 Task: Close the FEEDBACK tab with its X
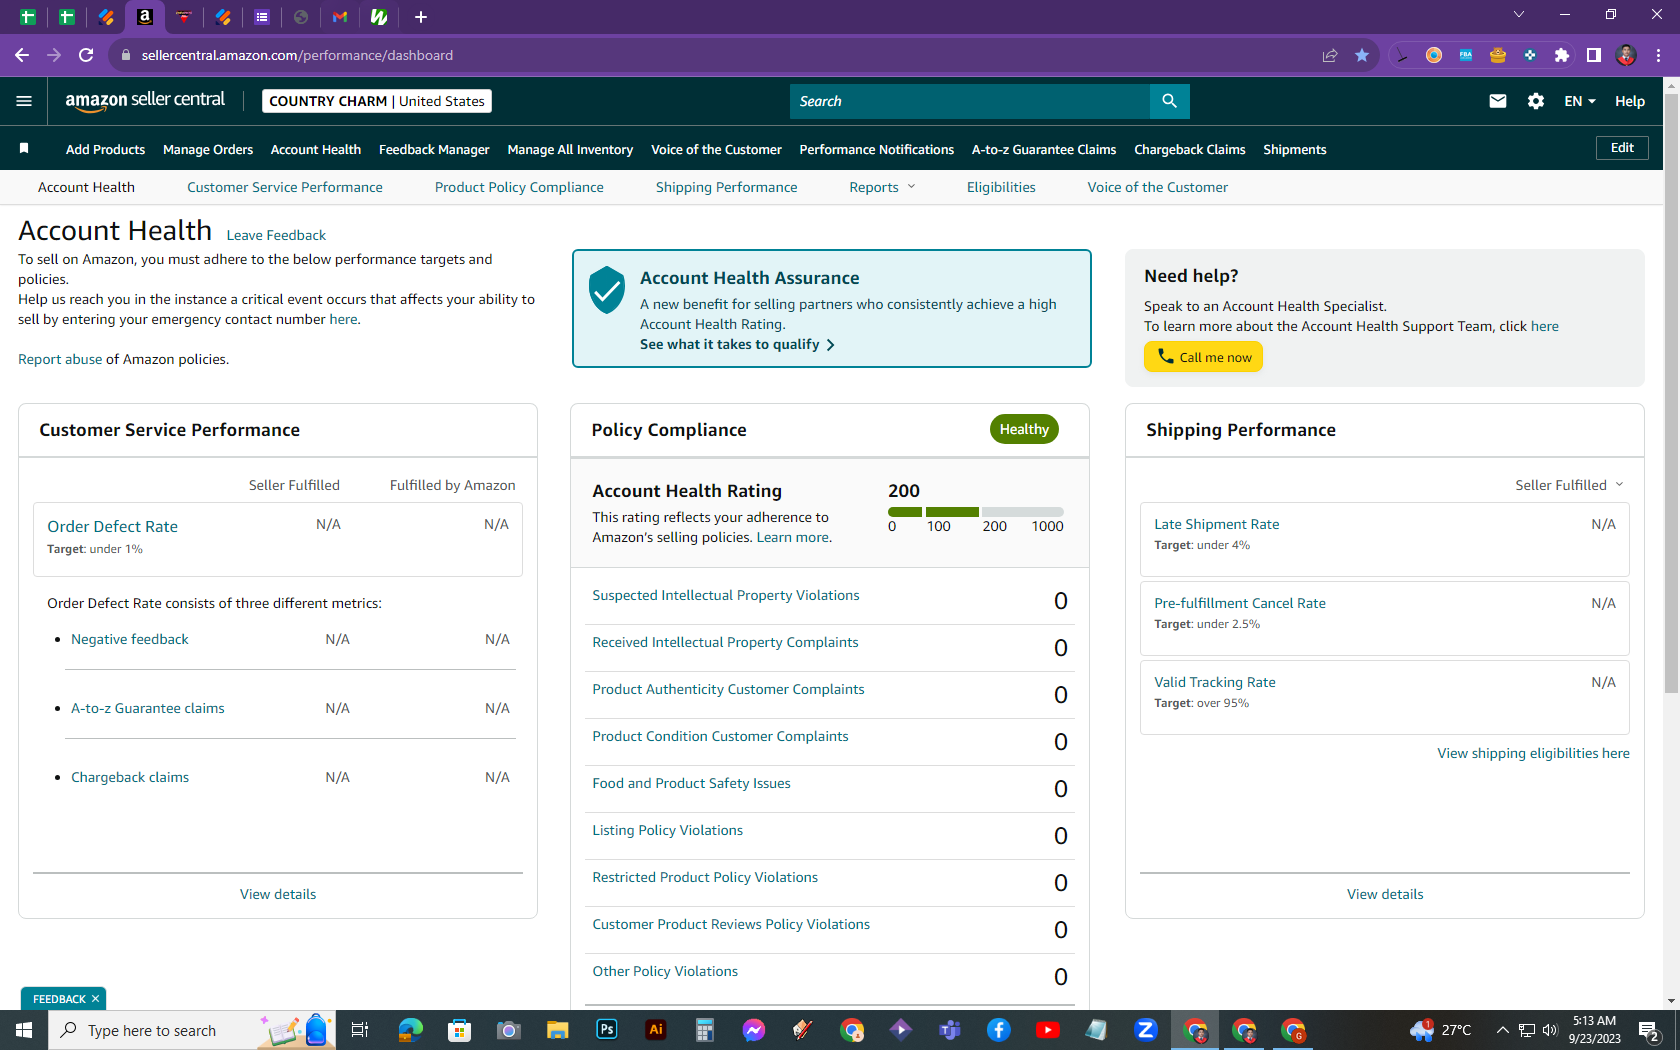coord(96,999)
